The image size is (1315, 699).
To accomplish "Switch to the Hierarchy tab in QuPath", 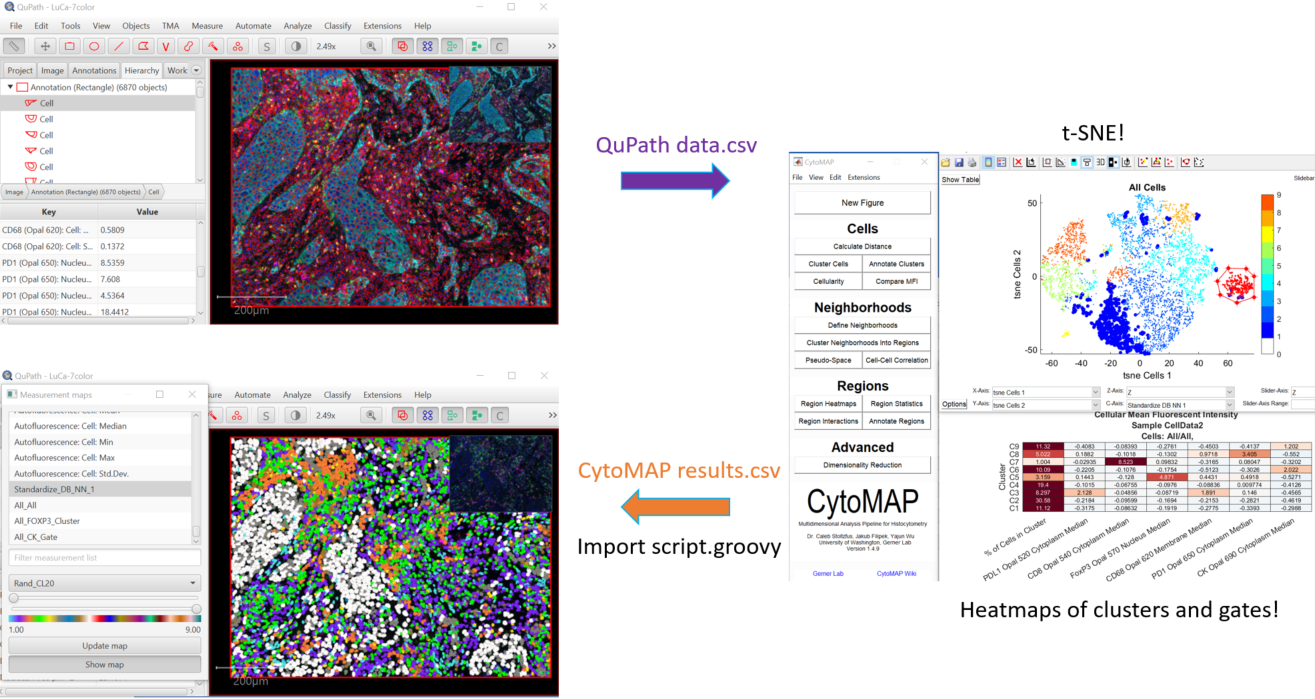I will (141, 70).
